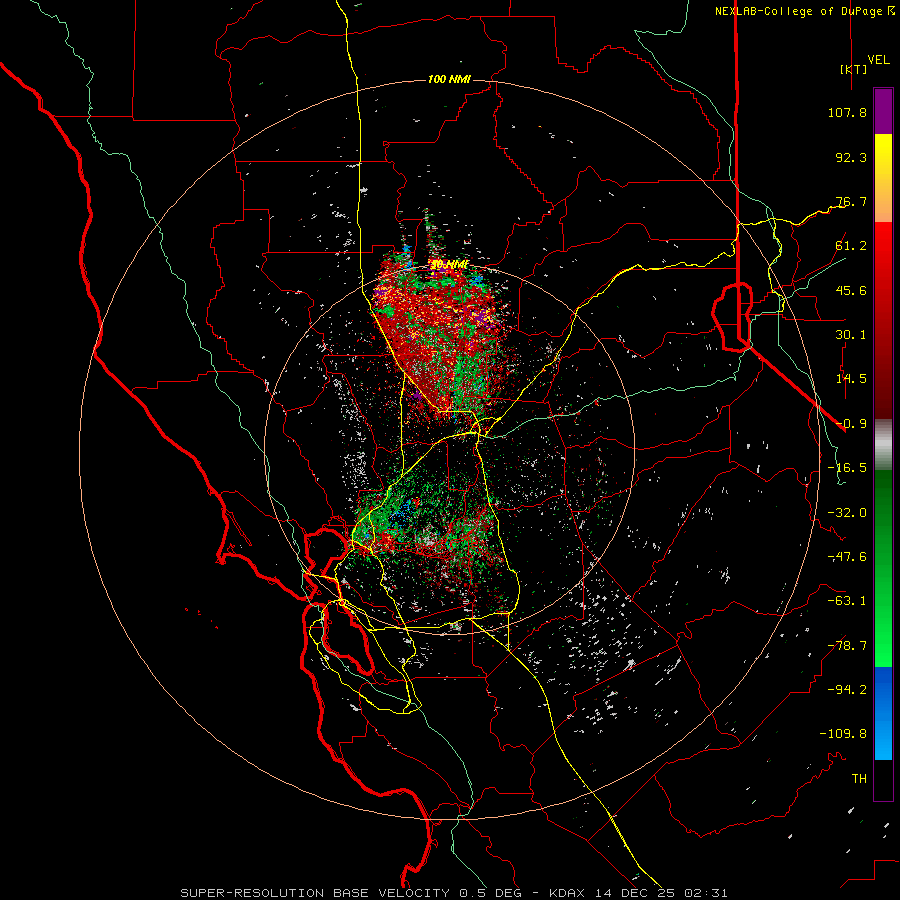Select the -16.5 velocity scale value
This screenshot has width=900, height=900.
coord(847,468)
